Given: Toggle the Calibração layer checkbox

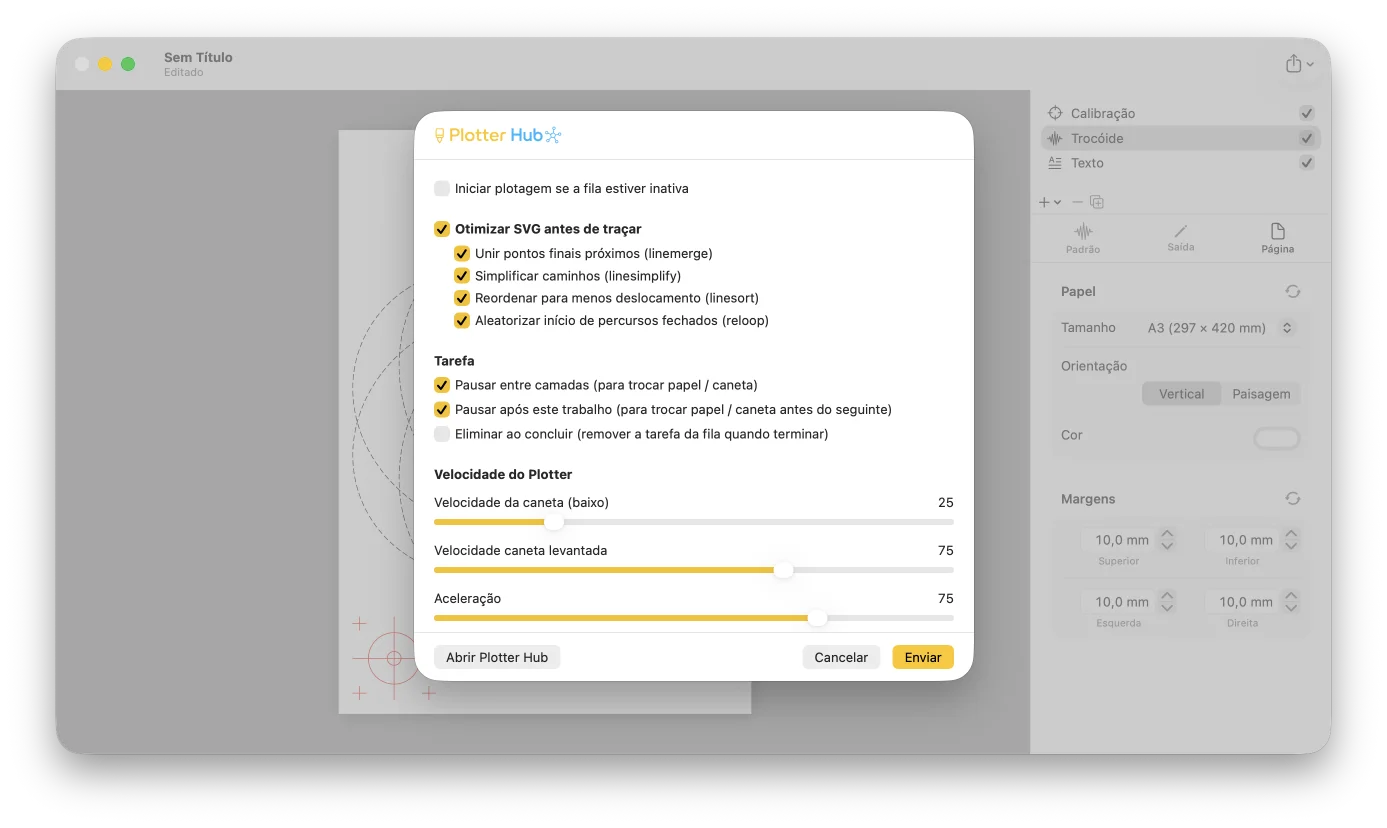Looking at the screenshot, I should (1306, 114).
